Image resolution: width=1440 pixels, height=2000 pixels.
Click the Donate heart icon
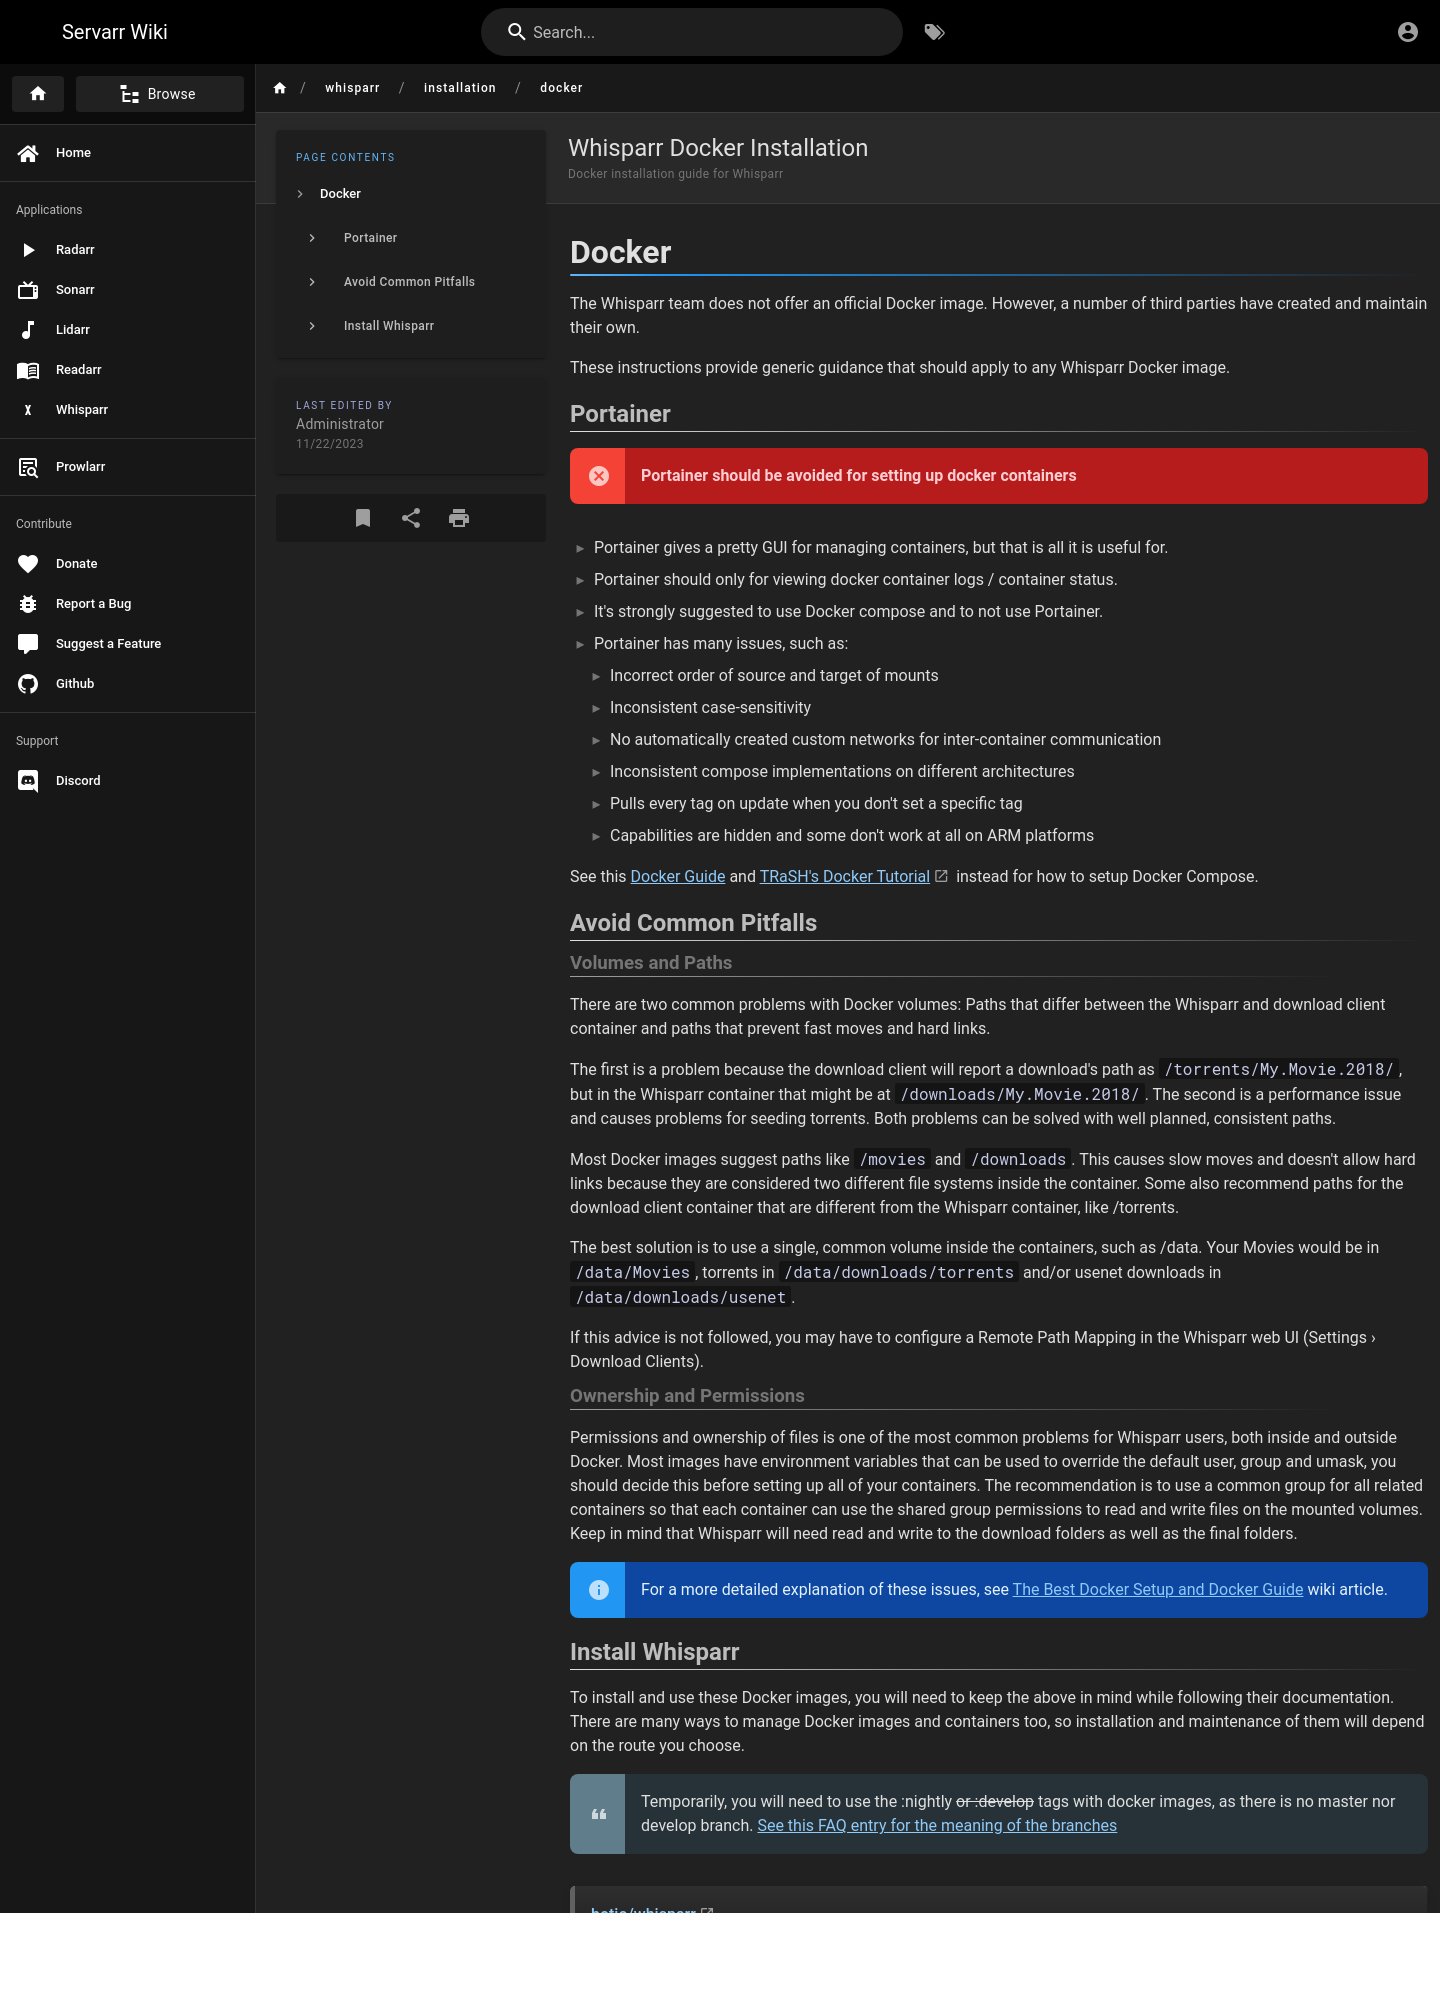(x=28, y=564)
